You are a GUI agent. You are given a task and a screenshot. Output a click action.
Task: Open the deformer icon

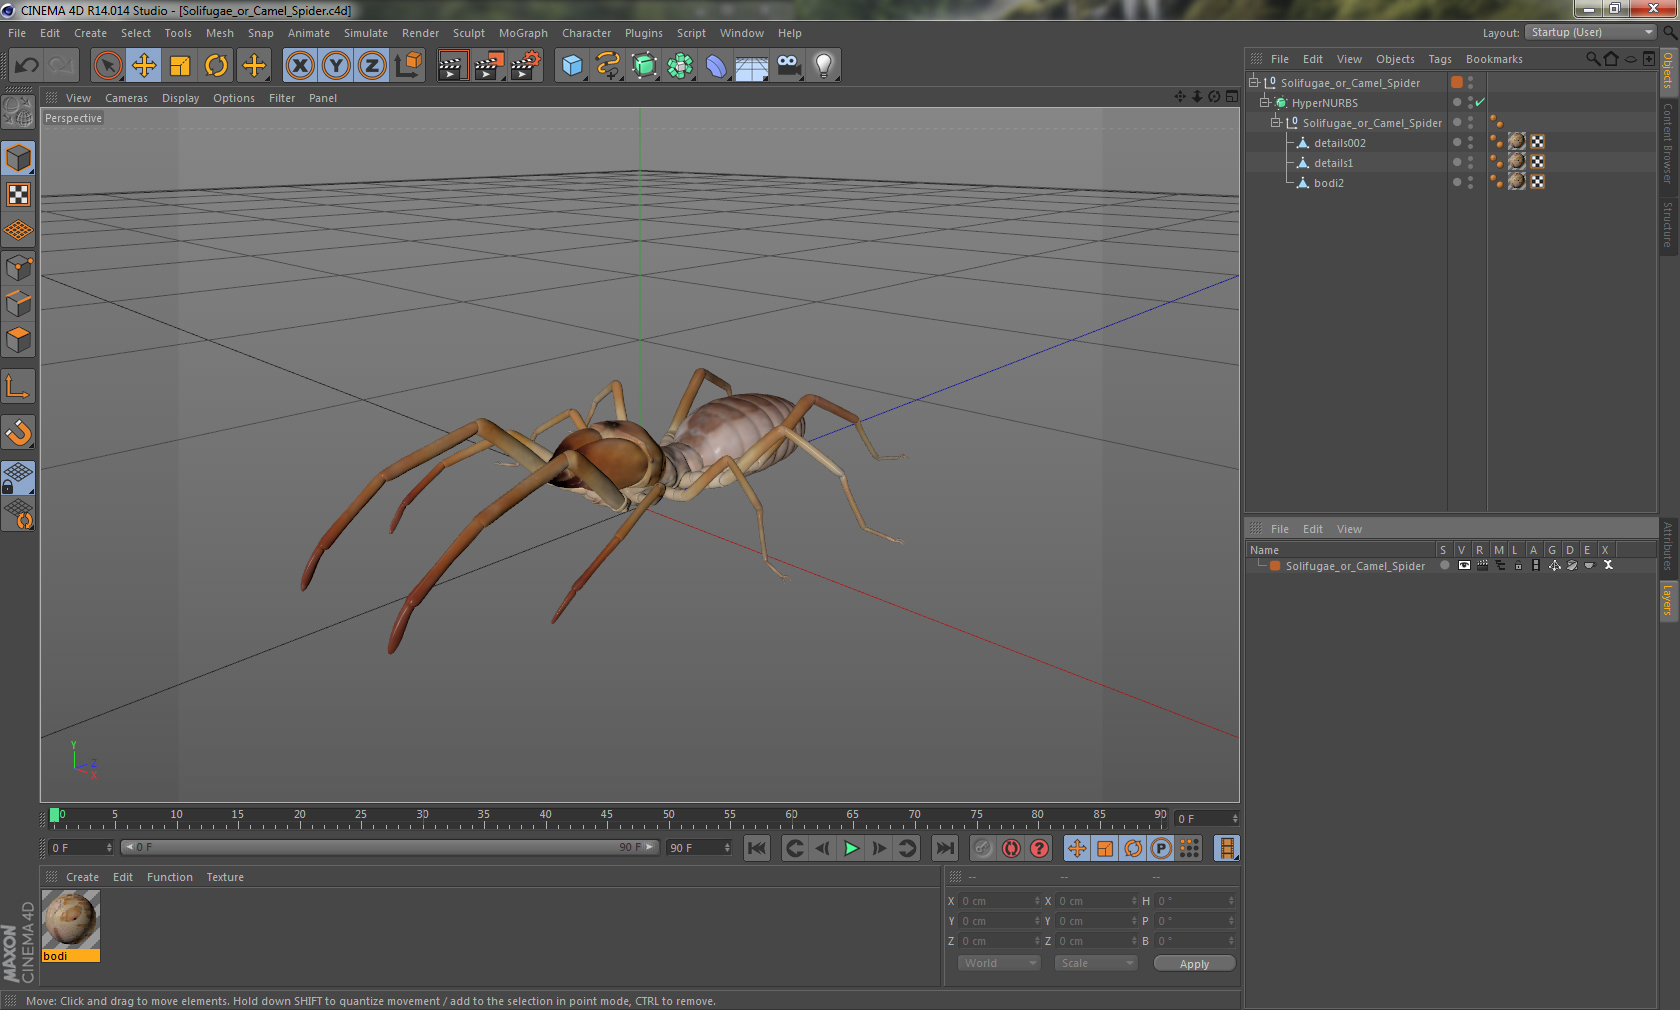[x=716, y=66]
